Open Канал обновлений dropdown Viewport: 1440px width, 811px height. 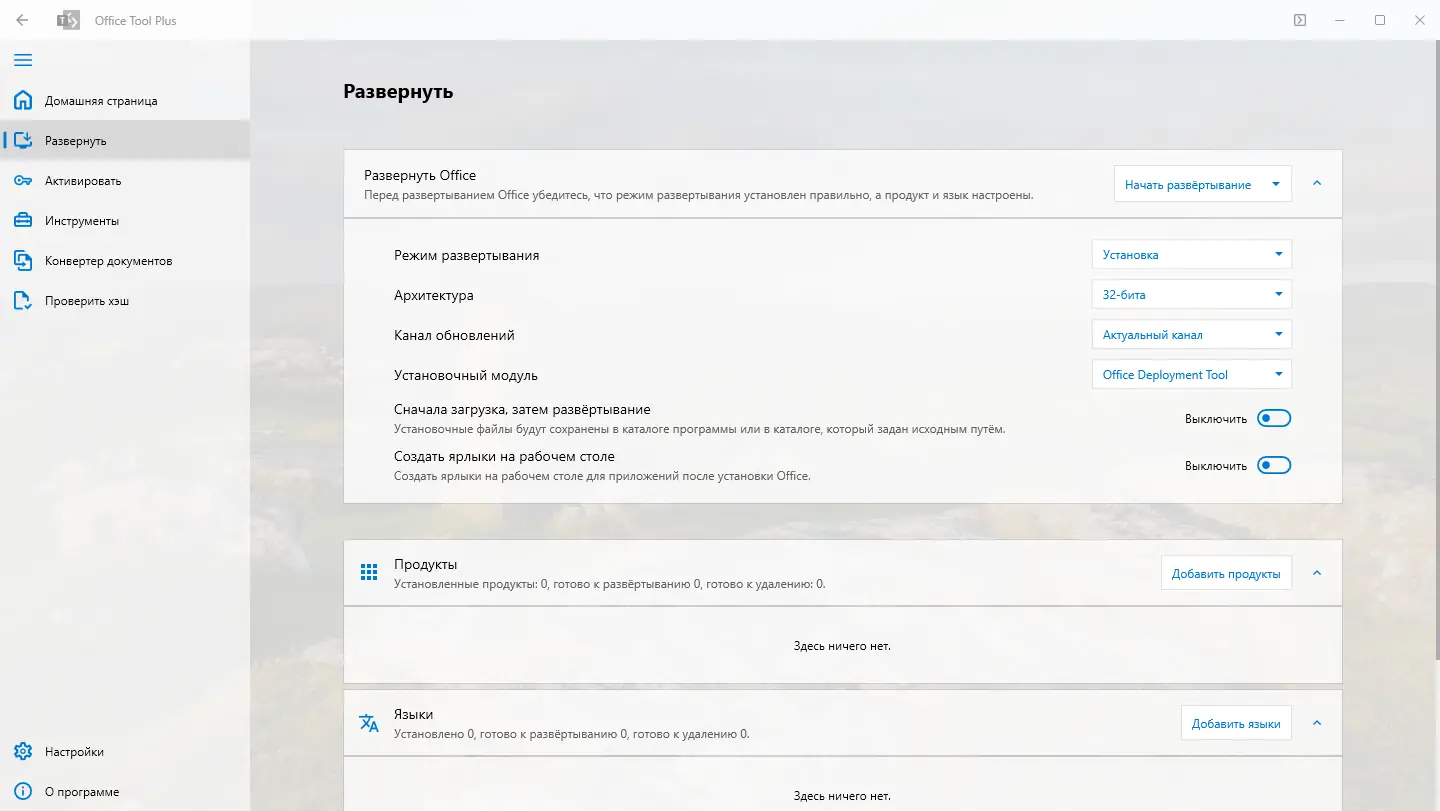click(x=1191, y=335)
